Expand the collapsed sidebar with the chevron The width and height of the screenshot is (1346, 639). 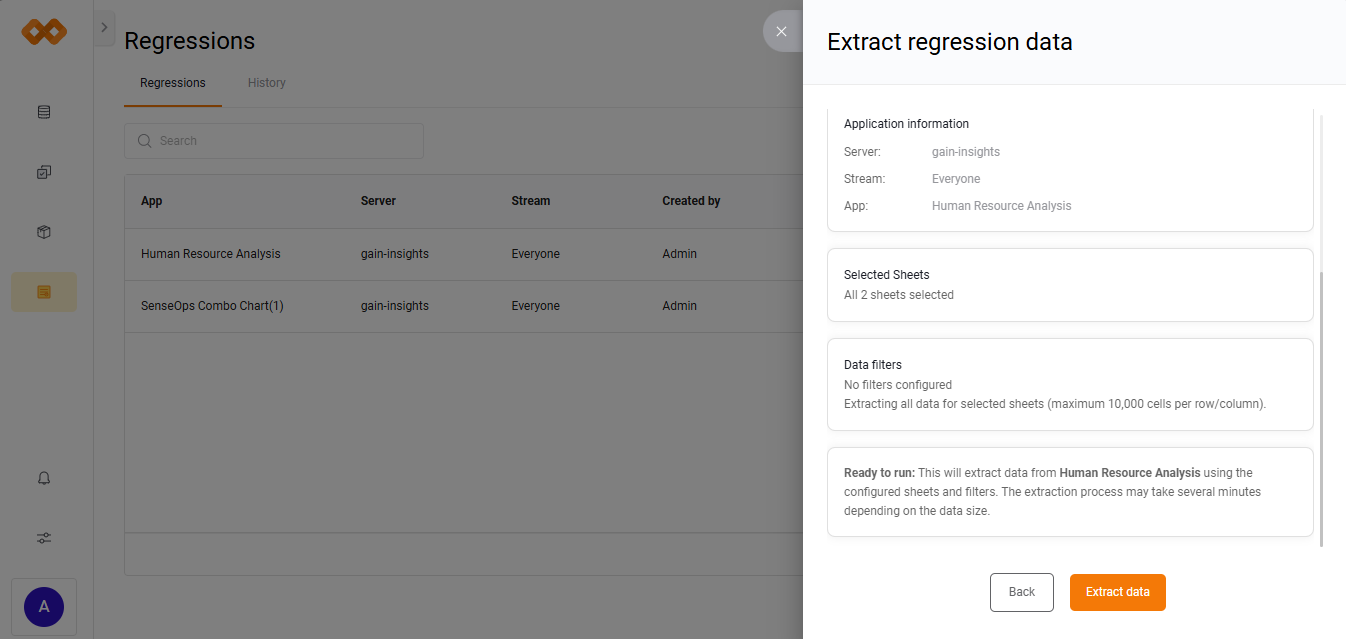coord(104,27)
